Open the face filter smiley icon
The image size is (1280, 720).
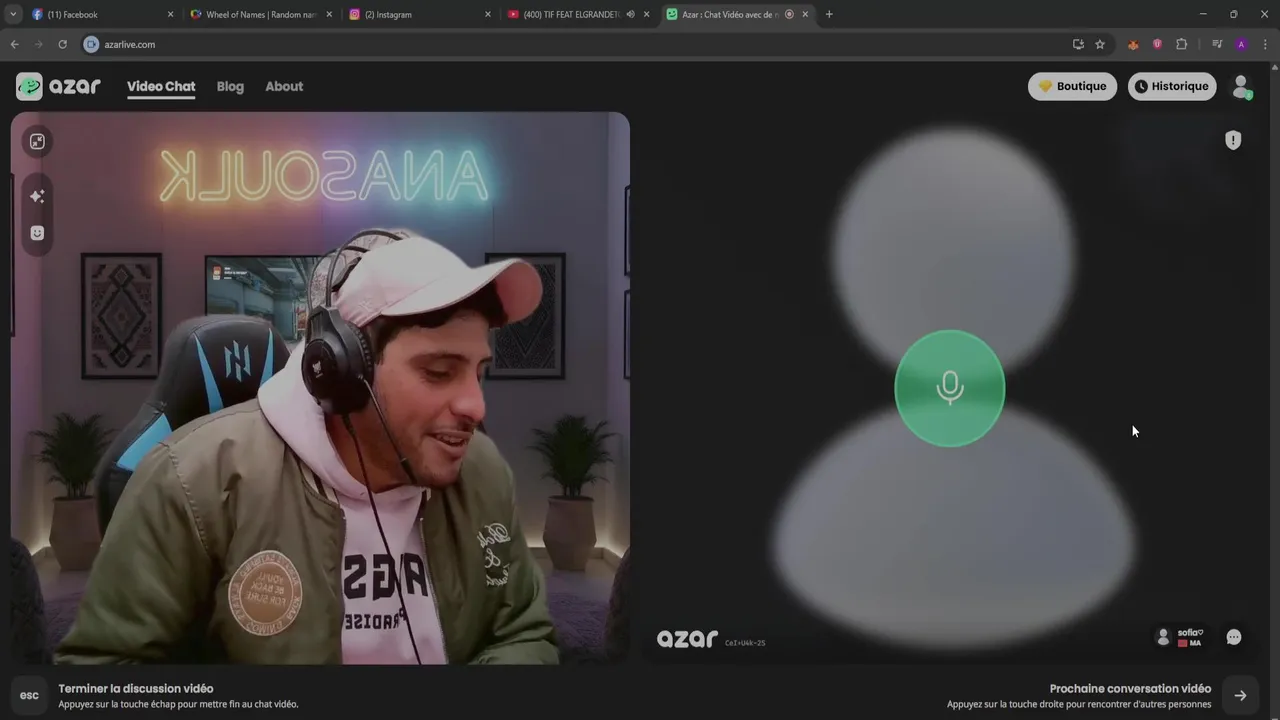click(x=37, y=233)
